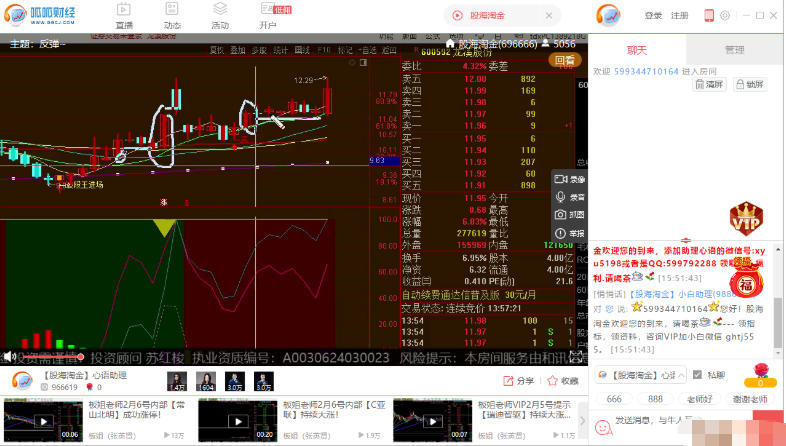Play the 常山北明 成功涨停 video thumbnail
This screenshot has height=446, width=786.
coord(44,420)
